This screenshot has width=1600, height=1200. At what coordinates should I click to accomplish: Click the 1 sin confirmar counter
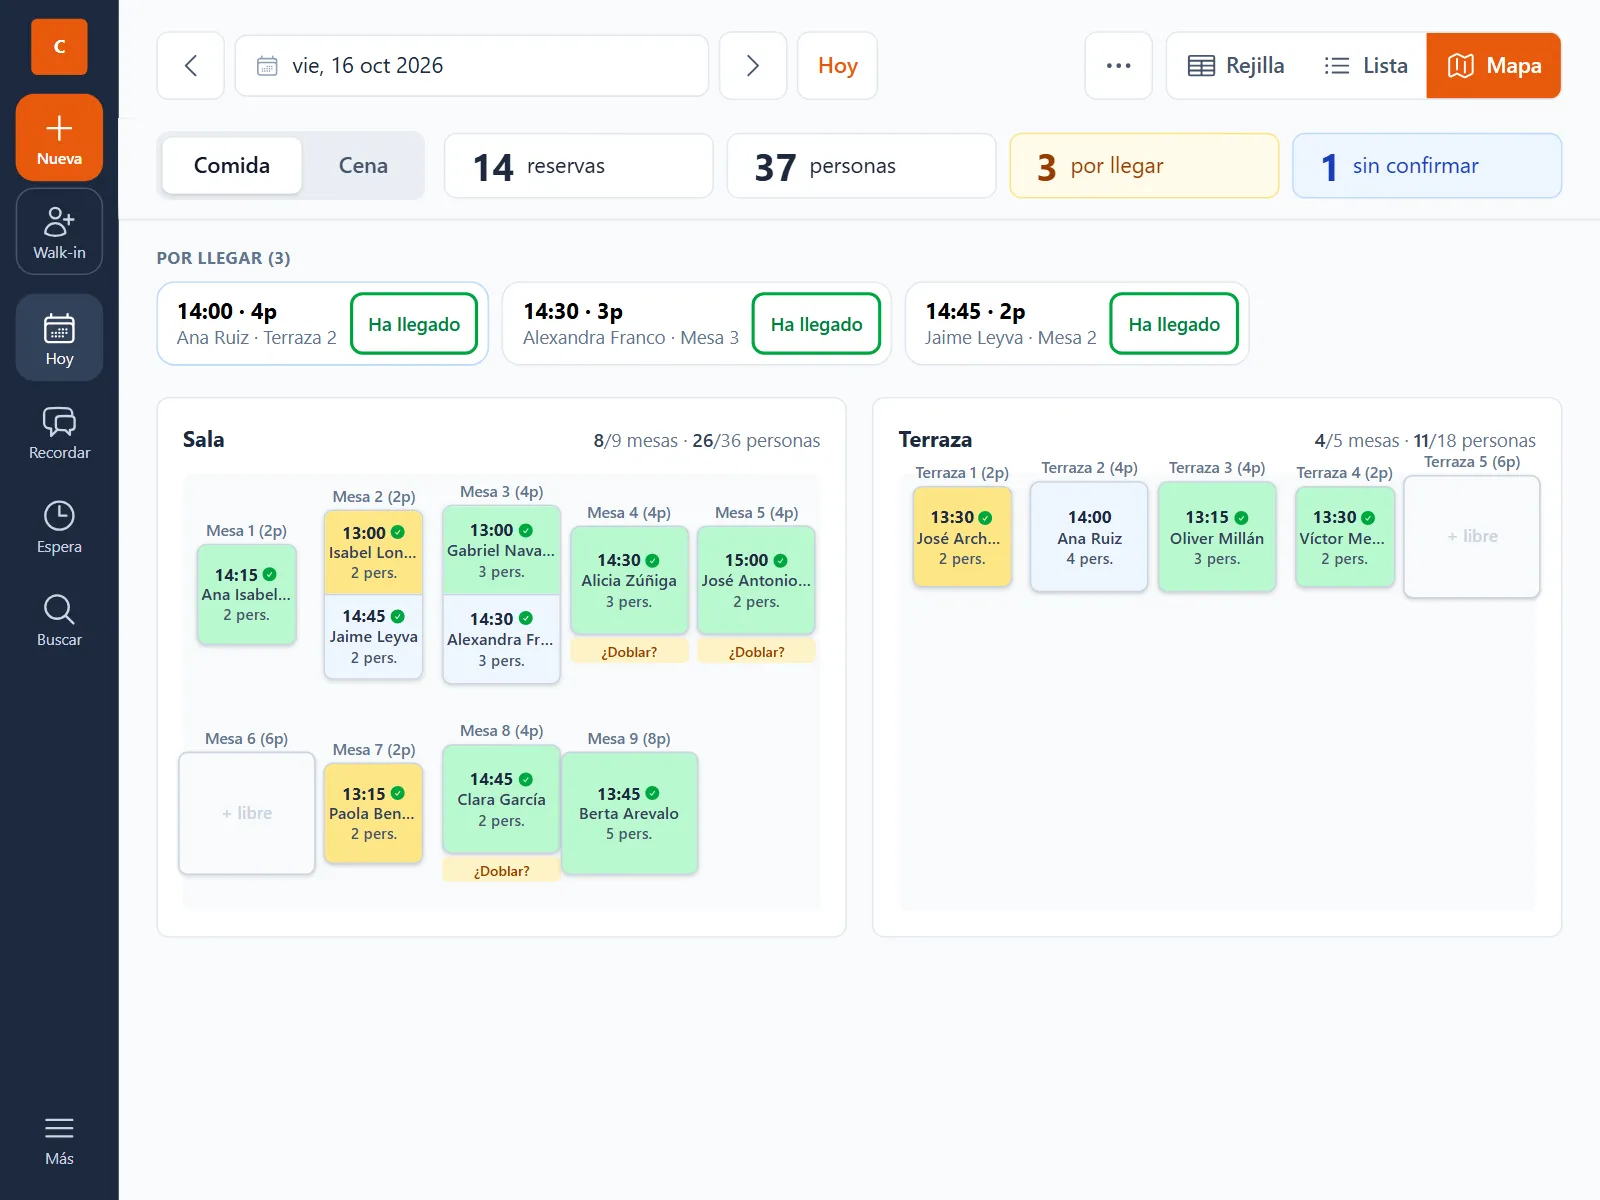(1427, 166)
